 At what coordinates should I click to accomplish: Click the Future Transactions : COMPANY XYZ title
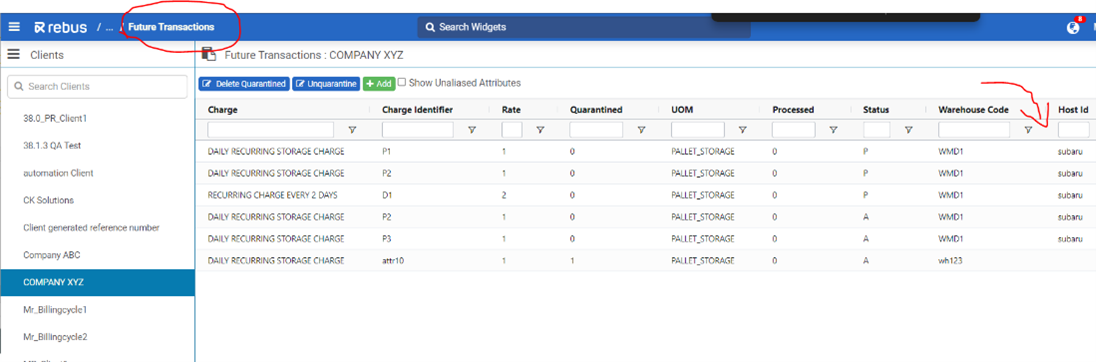313,55
